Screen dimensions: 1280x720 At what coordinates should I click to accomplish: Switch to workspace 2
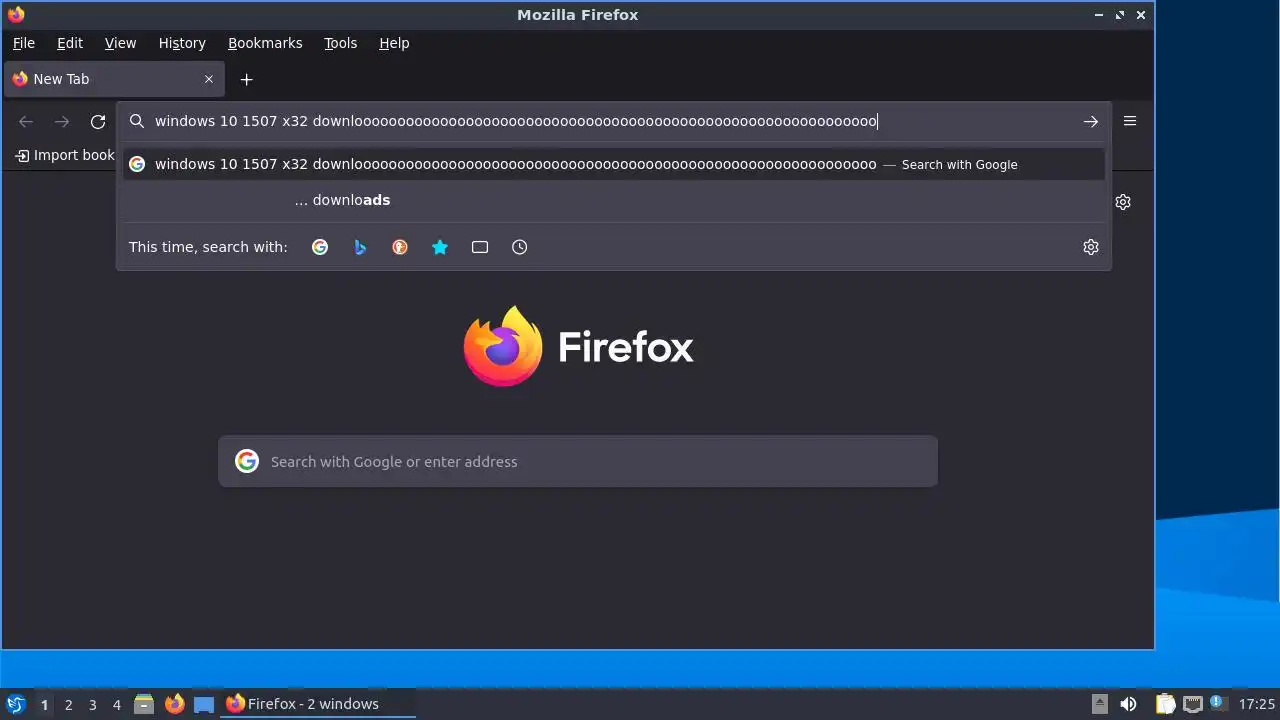point(68,704)
